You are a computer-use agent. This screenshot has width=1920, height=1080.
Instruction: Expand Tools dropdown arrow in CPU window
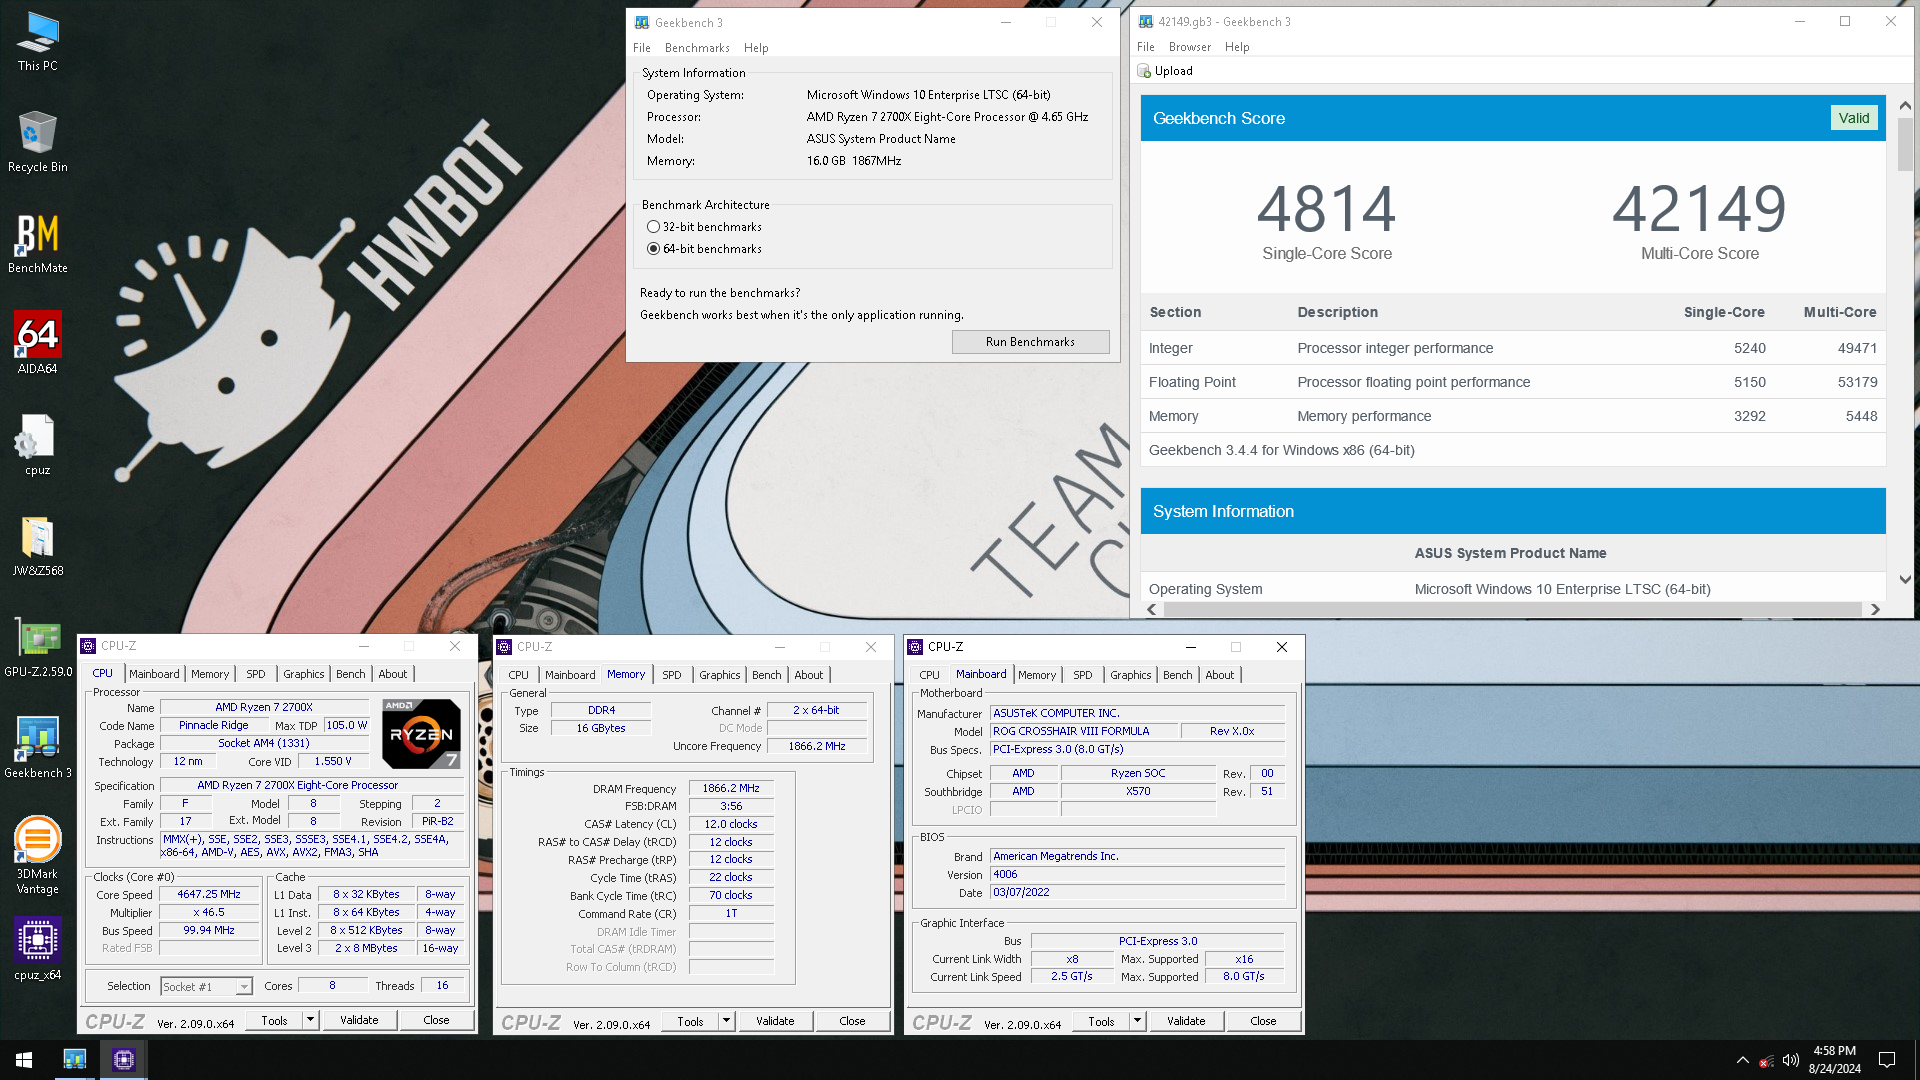click(x=311, y=1020)
